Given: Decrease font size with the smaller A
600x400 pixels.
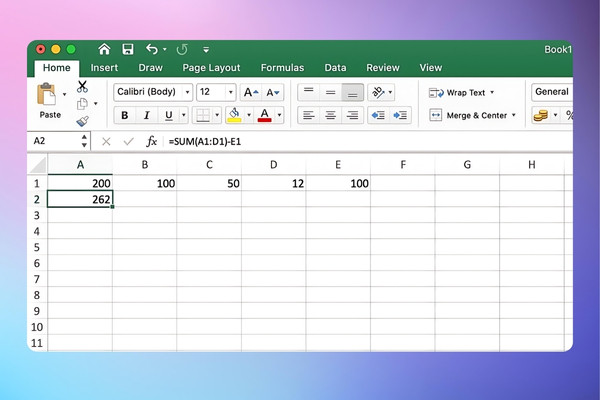Looking at the screenshot, I should tap(273, 92).
